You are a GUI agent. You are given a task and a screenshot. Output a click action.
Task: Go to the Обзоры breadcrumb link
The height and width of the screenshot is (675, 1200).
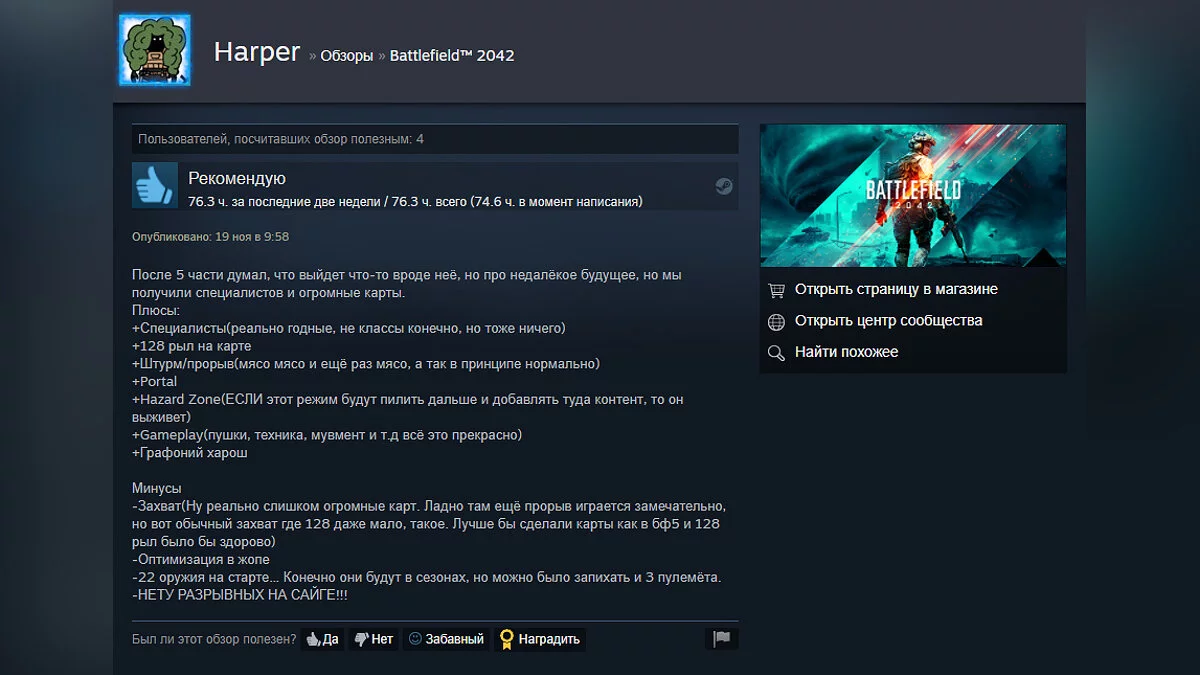coord(346,56)
